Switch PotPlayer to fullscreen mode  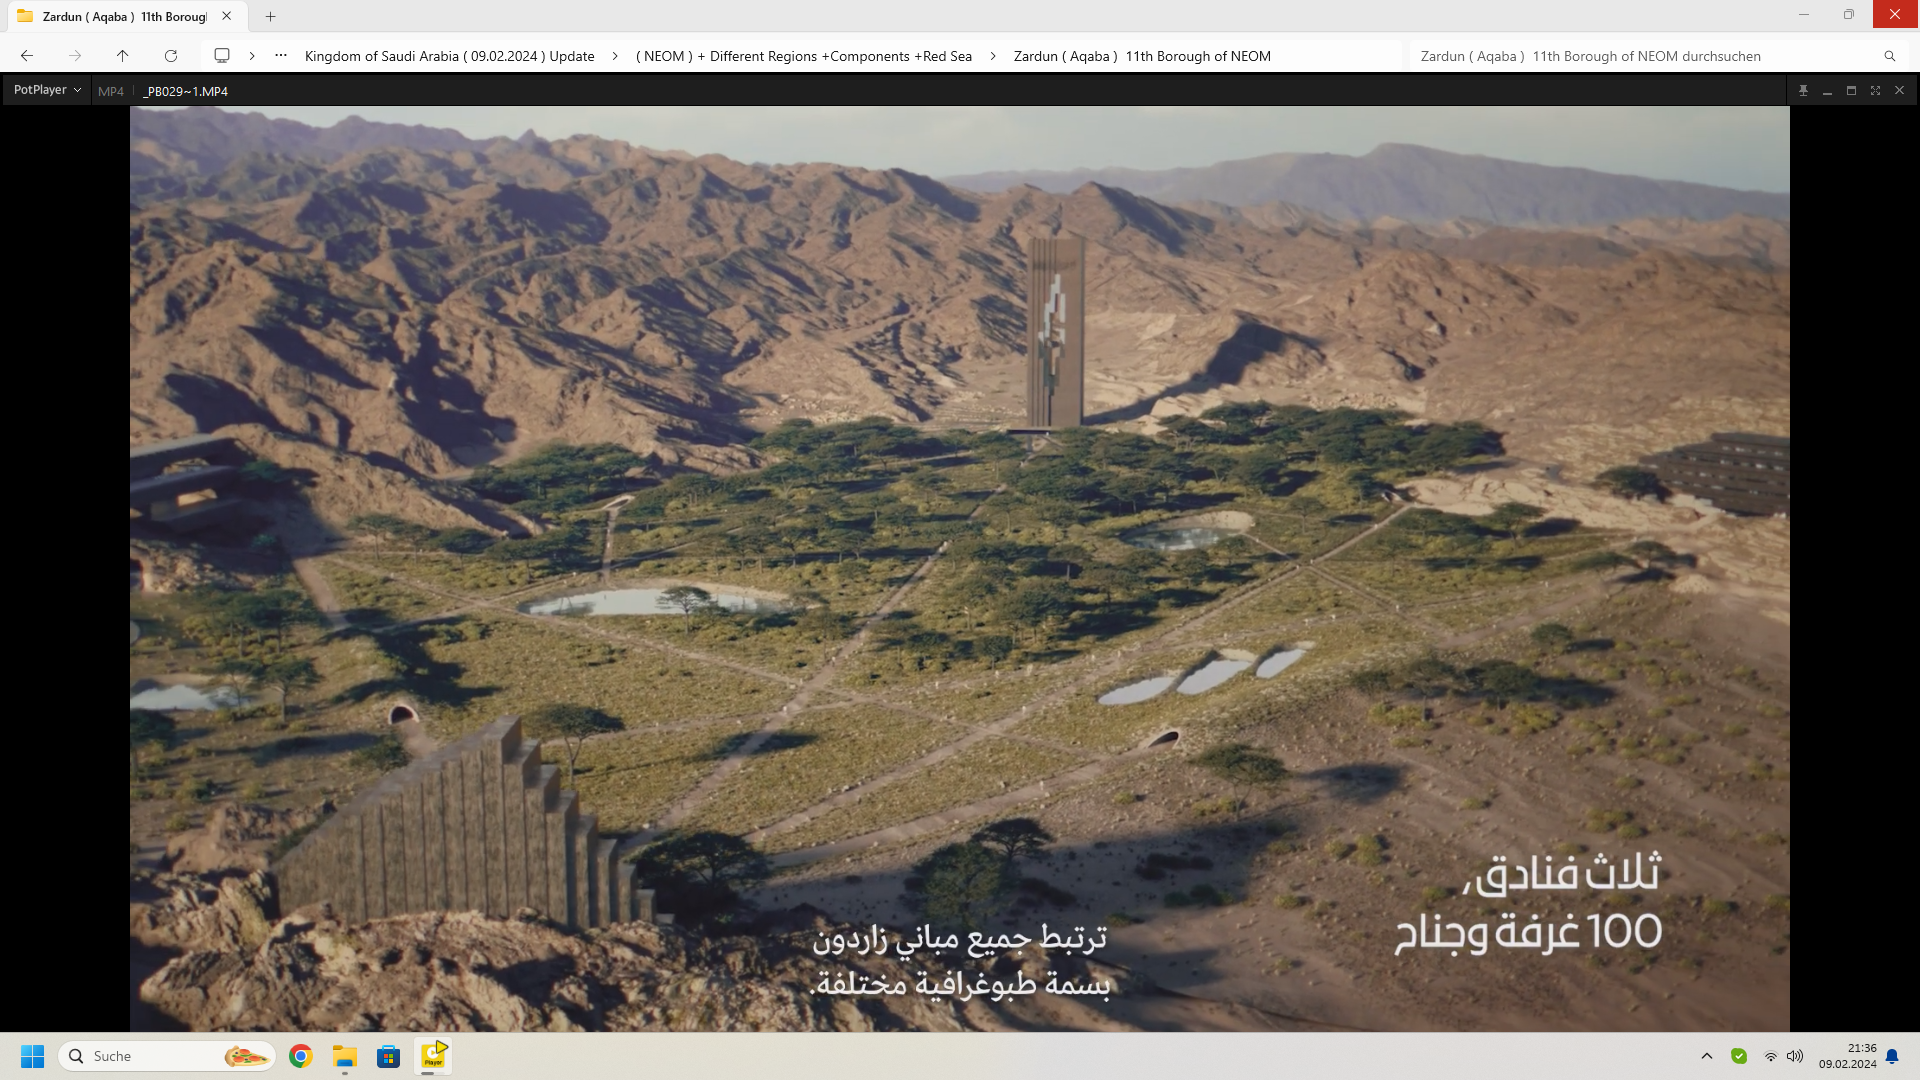[1875, 90]
